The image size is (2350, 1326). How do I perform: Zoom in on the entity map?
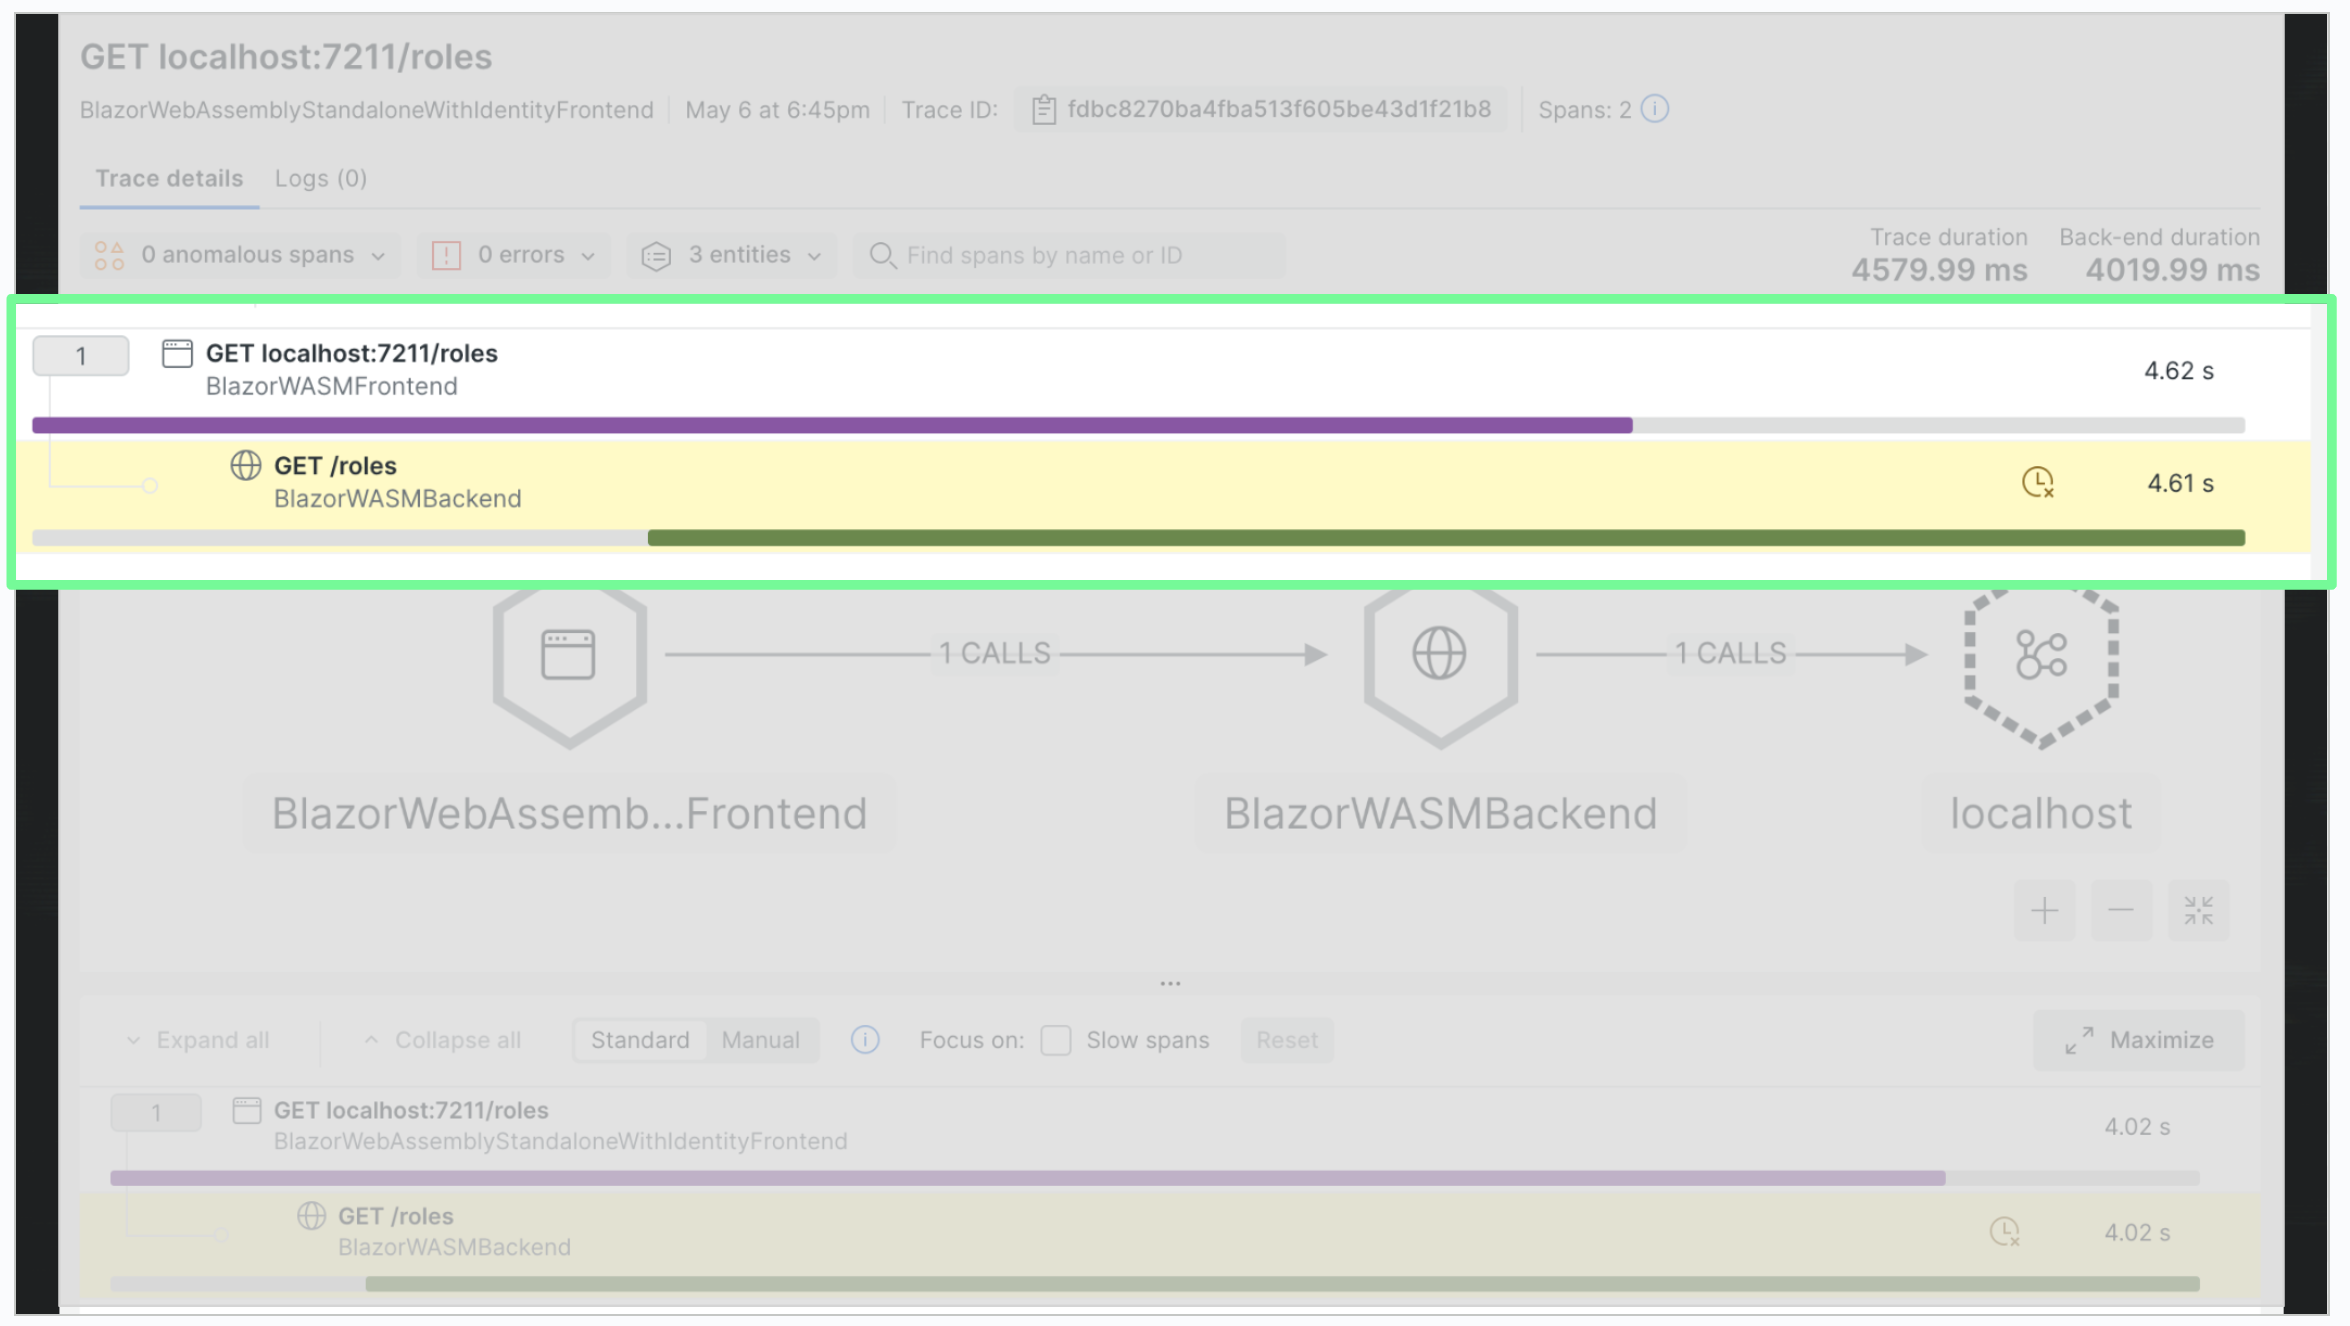[x=2044, y=910]
